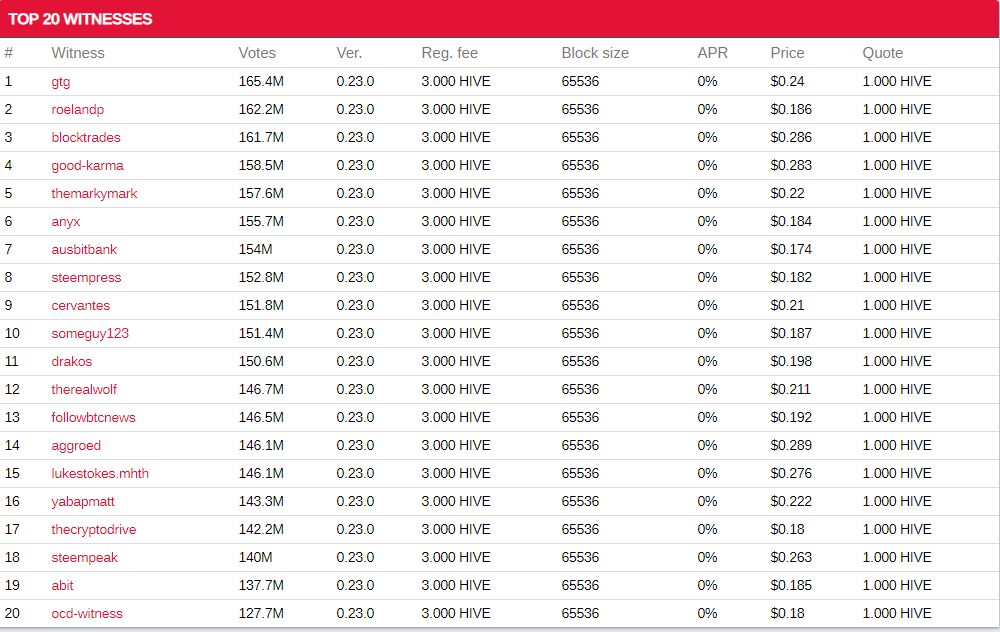Click followbtcnews witness link

coord(93,418)
